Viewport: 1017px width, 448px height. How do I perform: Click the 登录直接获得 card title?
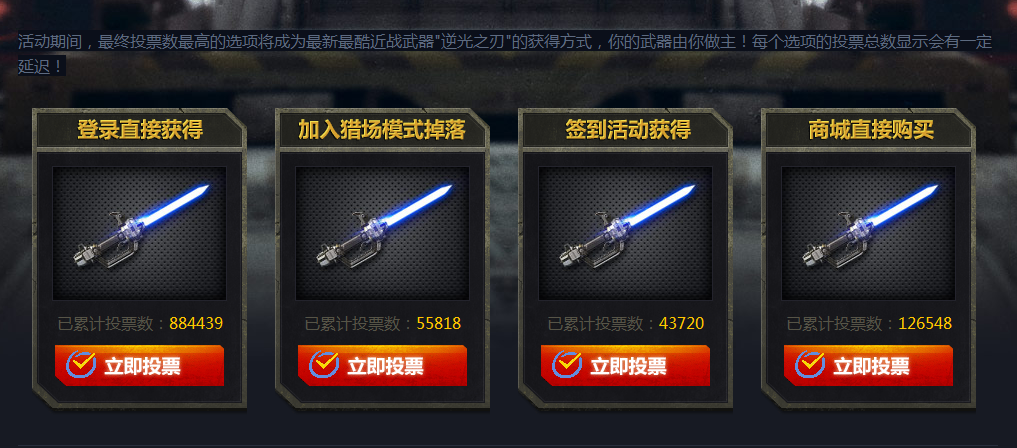140,130
